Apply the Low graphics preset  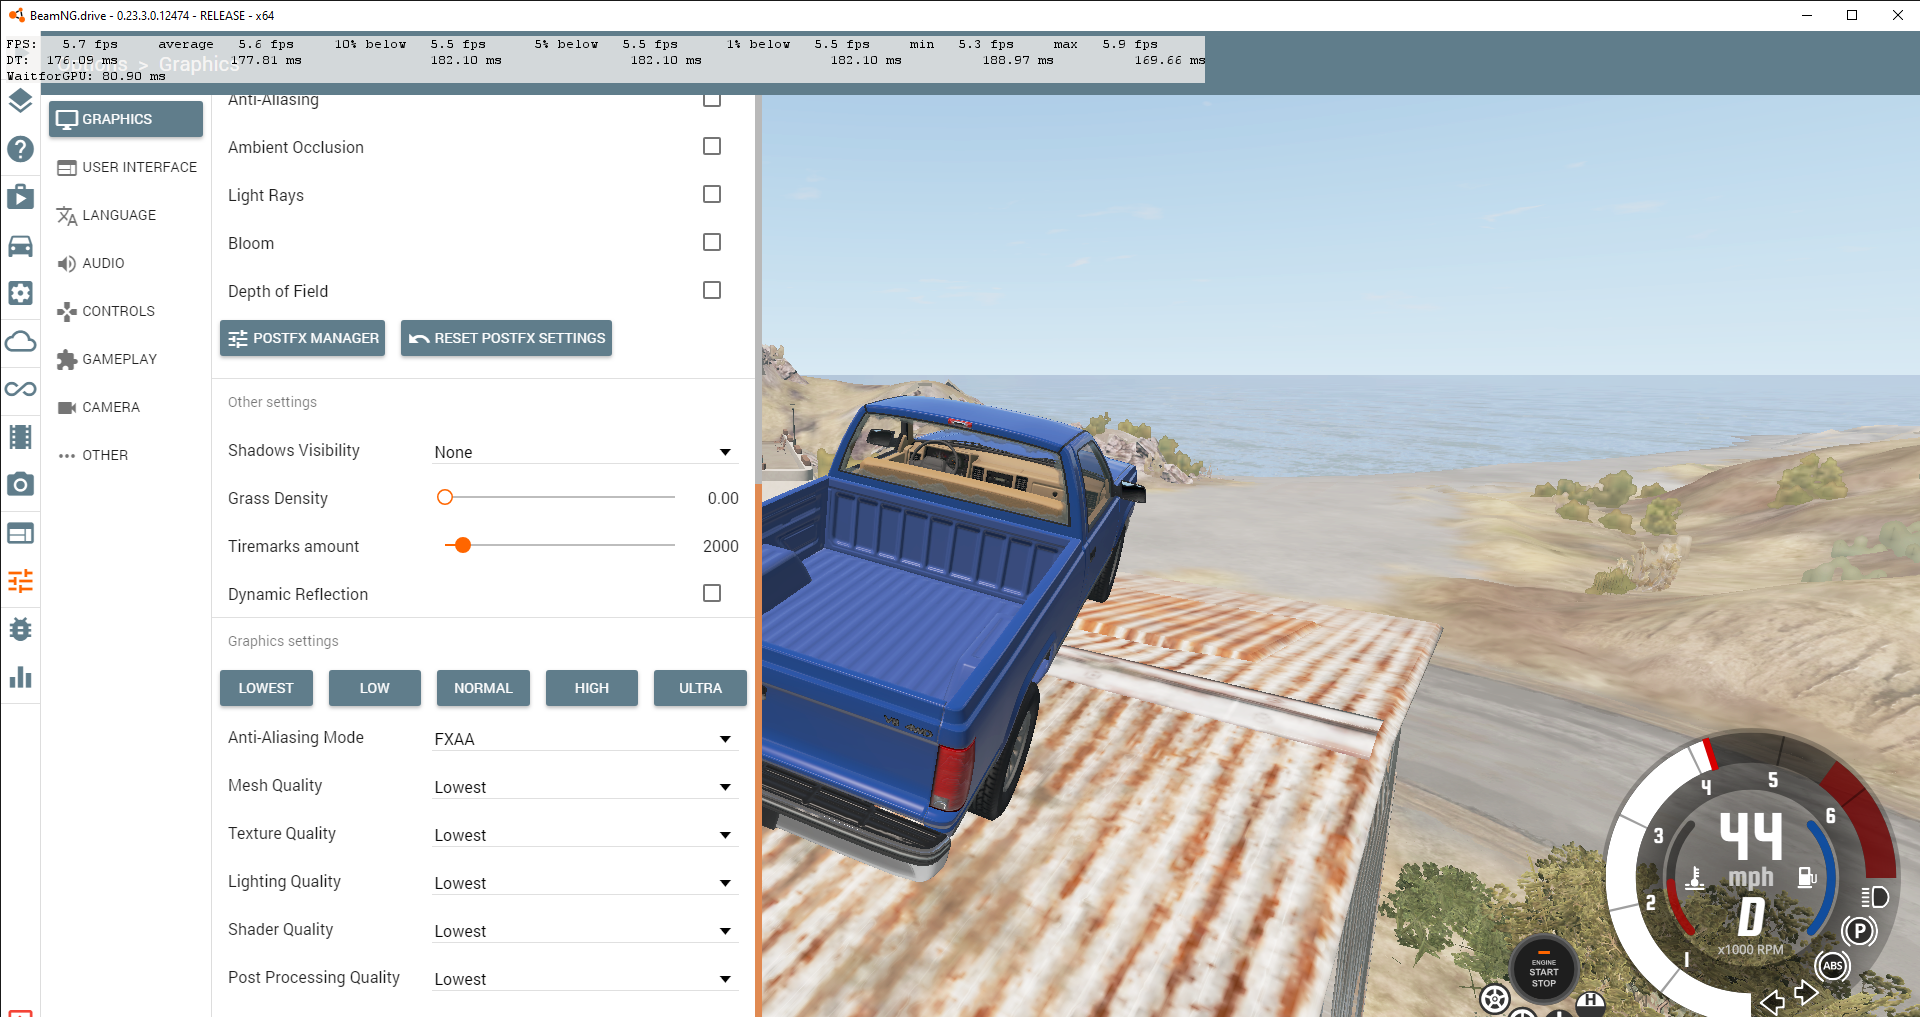(375, 688)
